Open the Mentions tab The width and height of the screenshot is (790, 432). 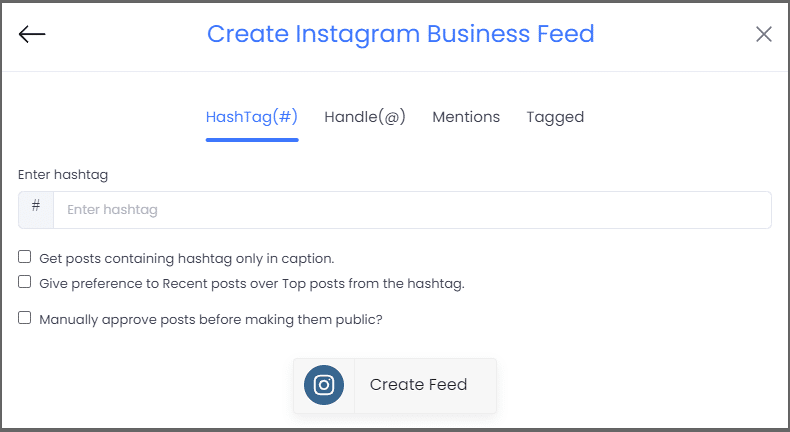(x=466, y=117)
